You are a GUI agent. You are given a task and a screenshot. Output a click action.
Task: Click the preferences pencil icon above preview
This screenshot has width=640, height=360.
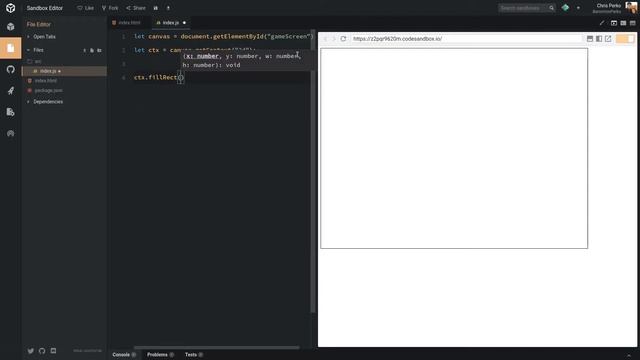point(602,23)
